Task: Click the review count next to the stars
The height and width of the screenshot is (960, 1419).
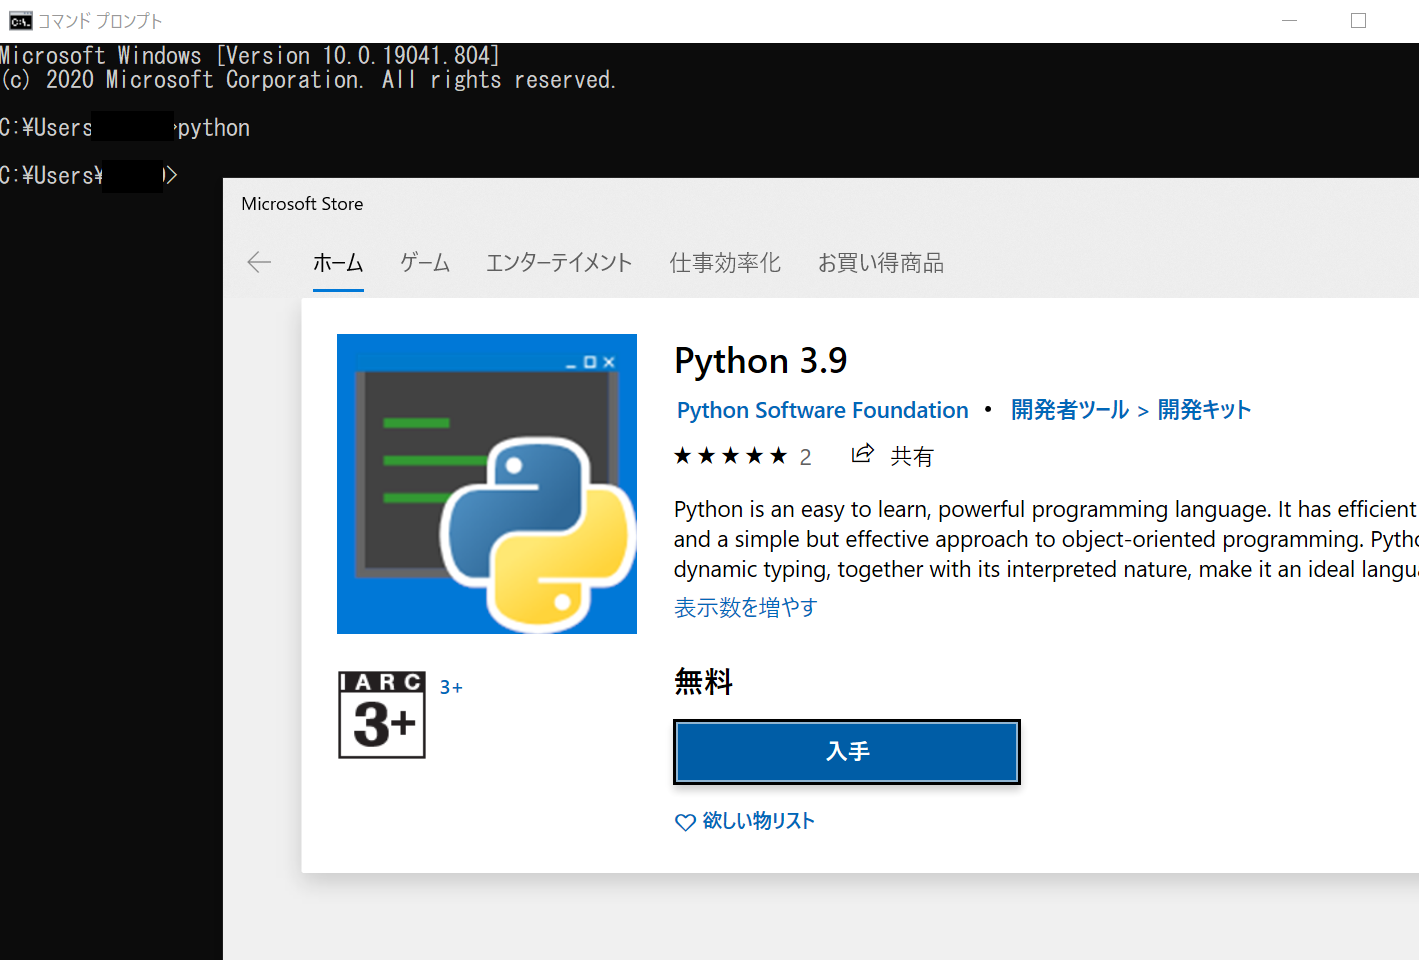Action: click(806, 456)
